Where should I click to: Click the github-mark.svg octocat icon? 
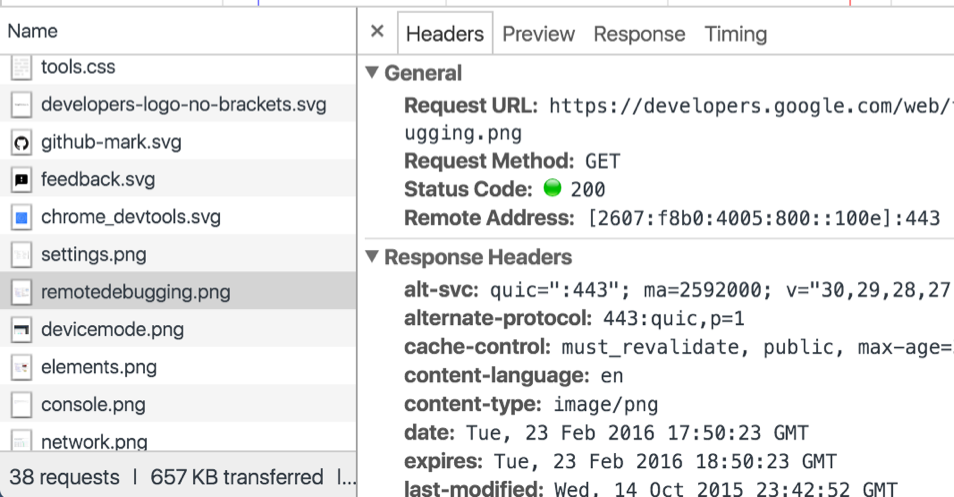coord(21,142)
